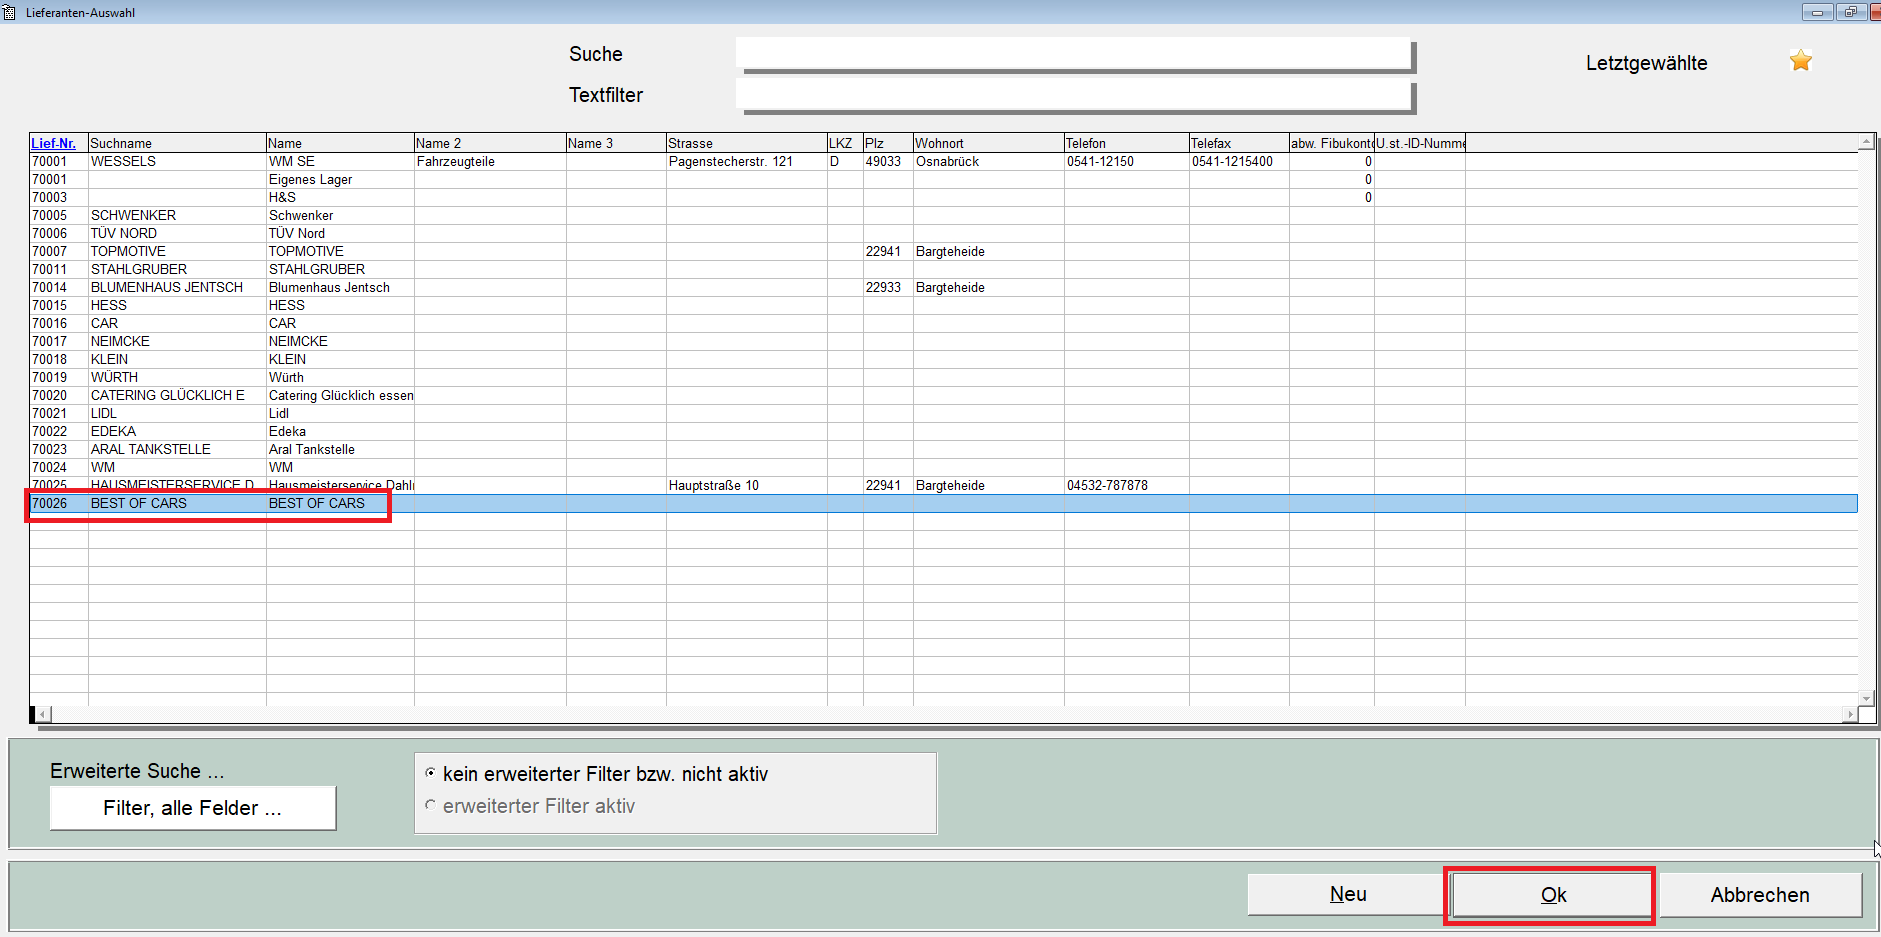Screen dimensions: 1881x937
Task: Click Plz 22933 cell
Action: click(x=888, y=287)
